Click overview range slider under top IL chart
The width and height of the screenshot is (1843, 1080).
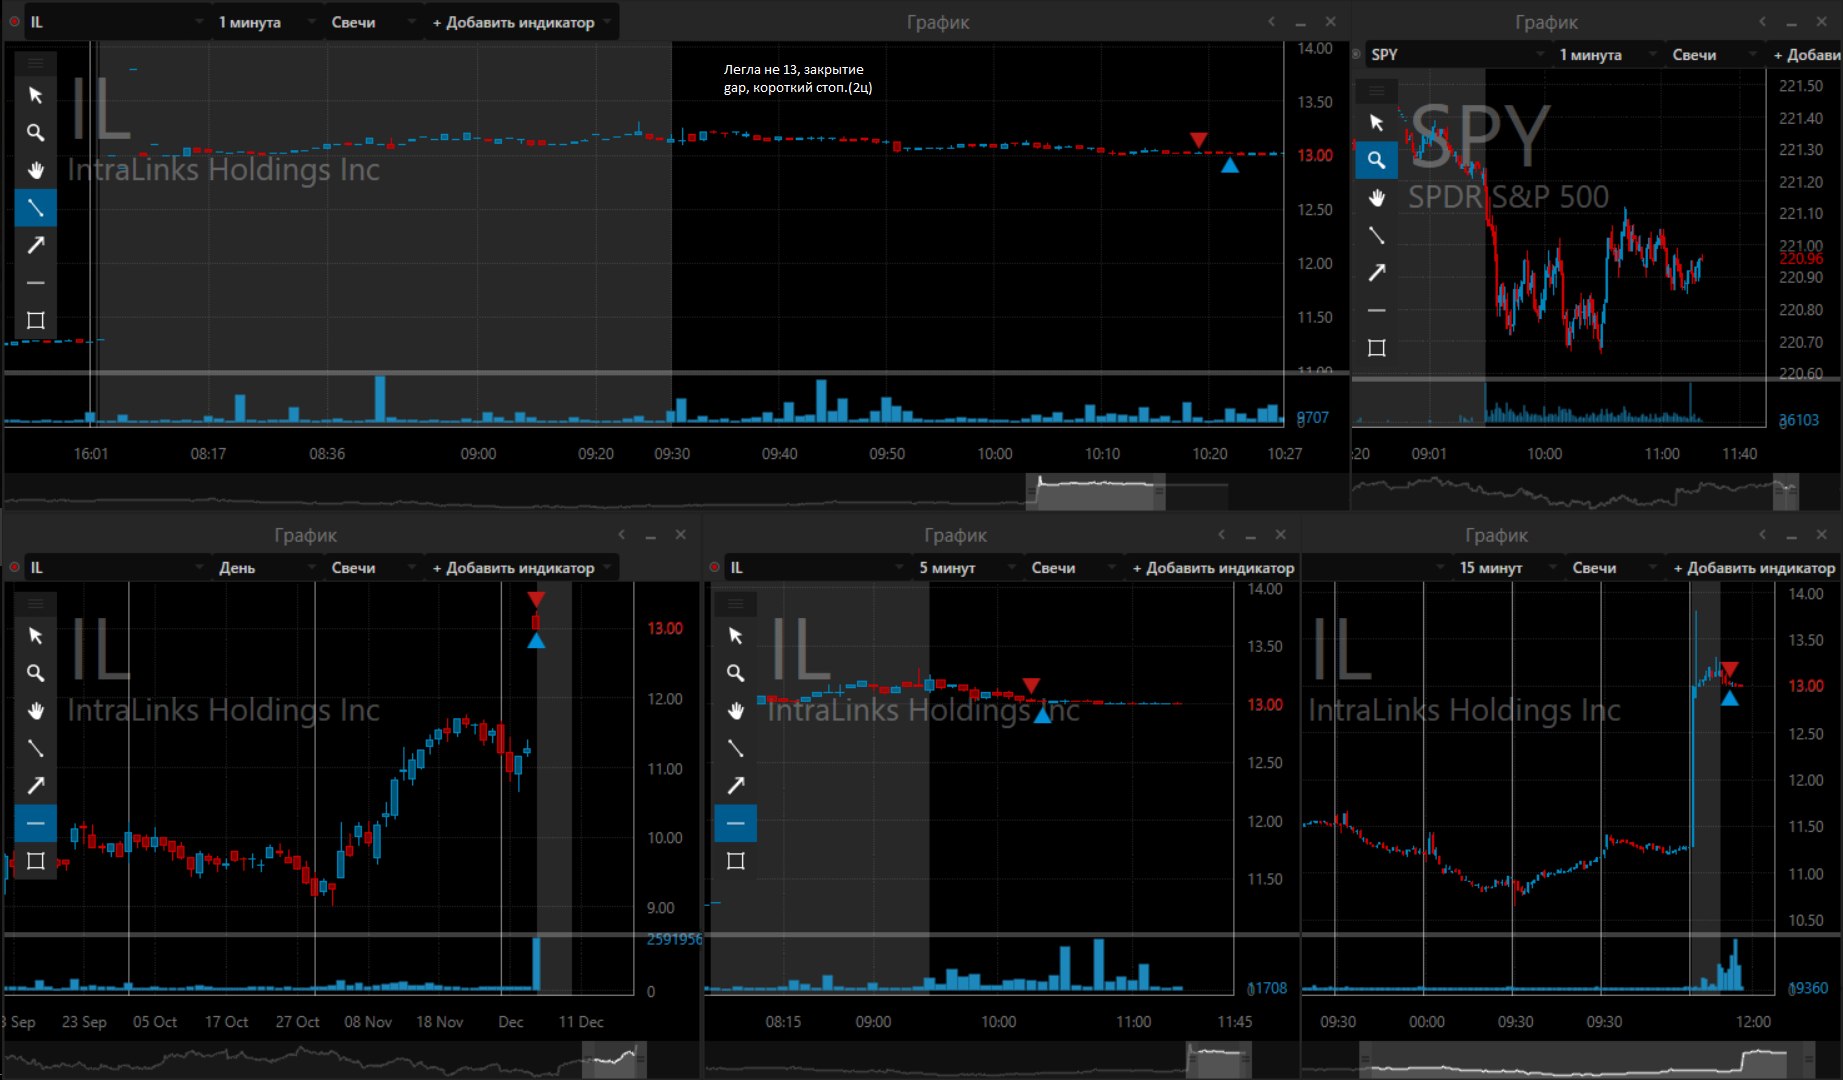(x=1096, y=492)
